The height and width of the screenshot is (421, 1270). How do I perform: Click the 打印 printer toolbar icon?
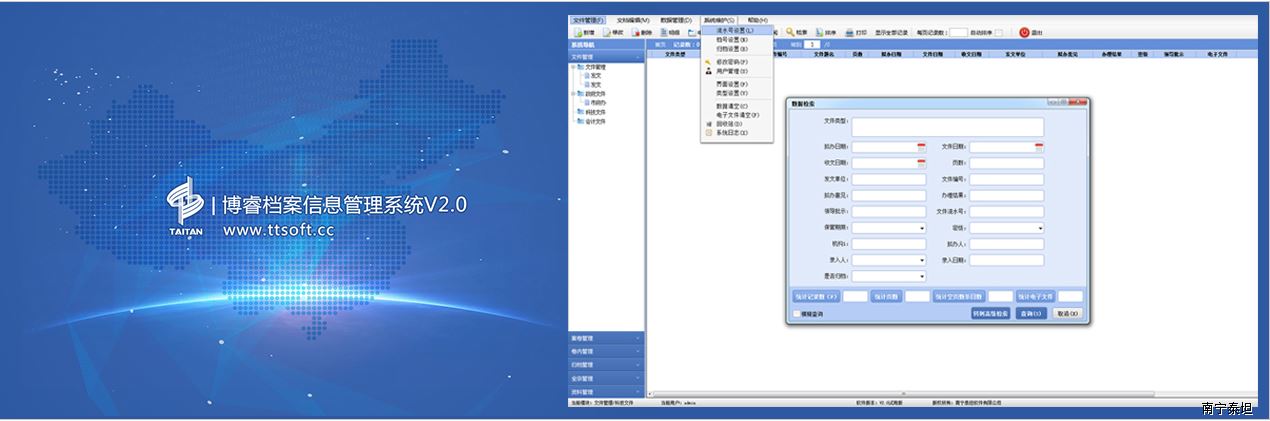849,32
